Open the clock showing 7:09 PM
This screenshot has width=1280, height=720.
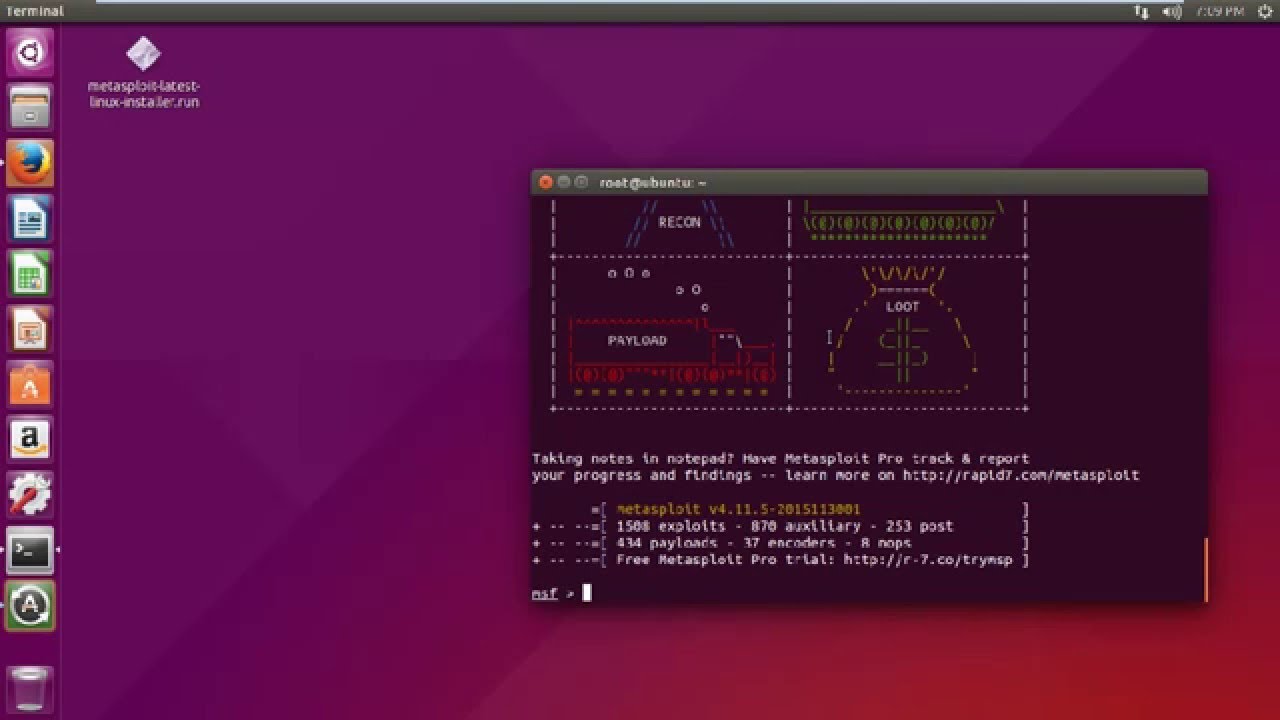coord(1220,11)
